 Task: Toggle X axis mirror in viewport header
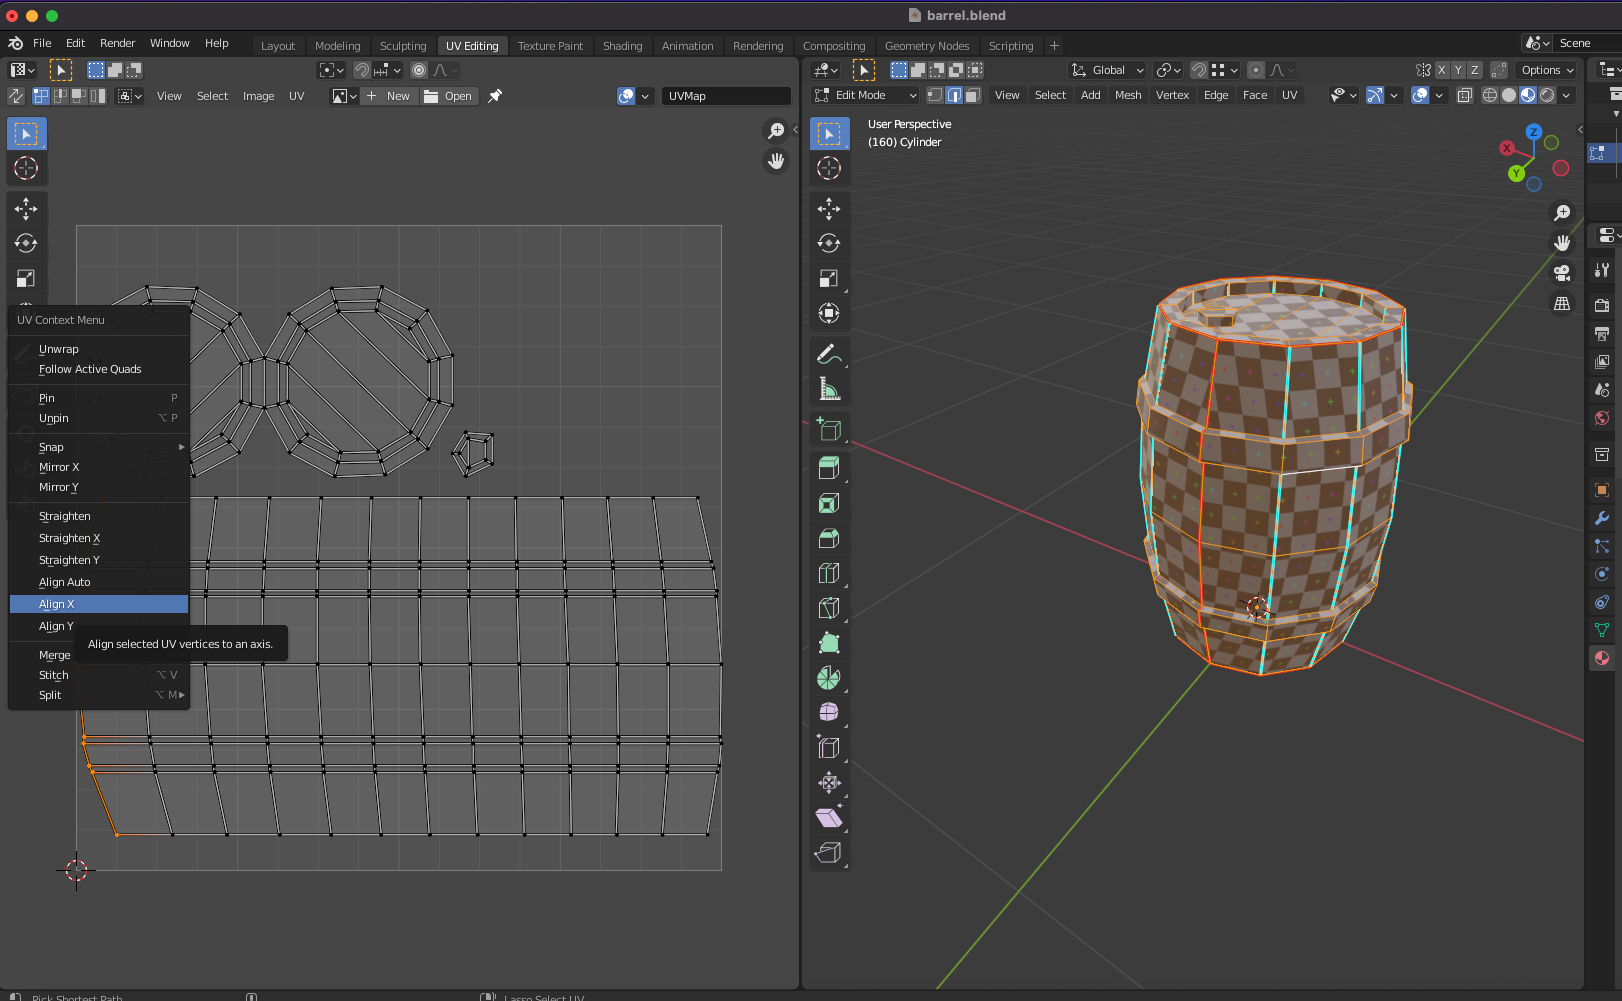pos(1441,70)
